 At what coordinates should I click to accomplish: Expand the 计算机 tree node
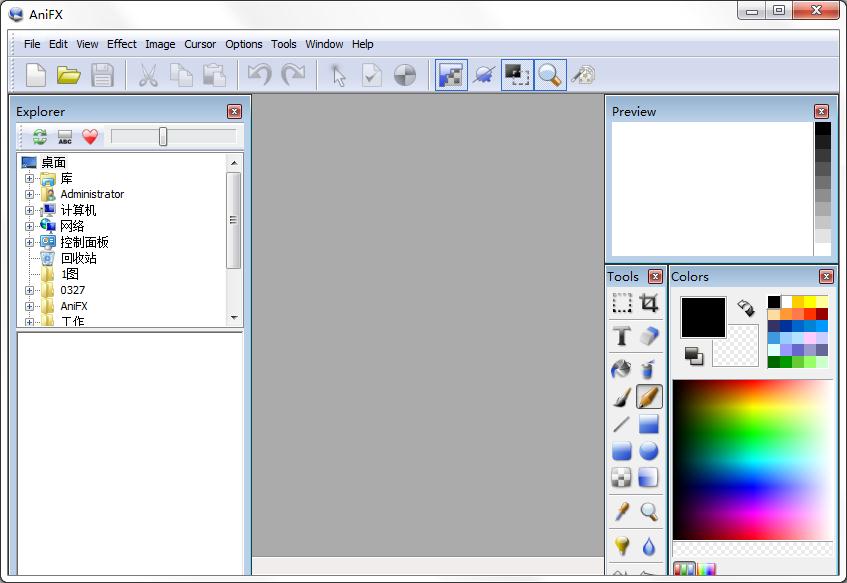30,210
